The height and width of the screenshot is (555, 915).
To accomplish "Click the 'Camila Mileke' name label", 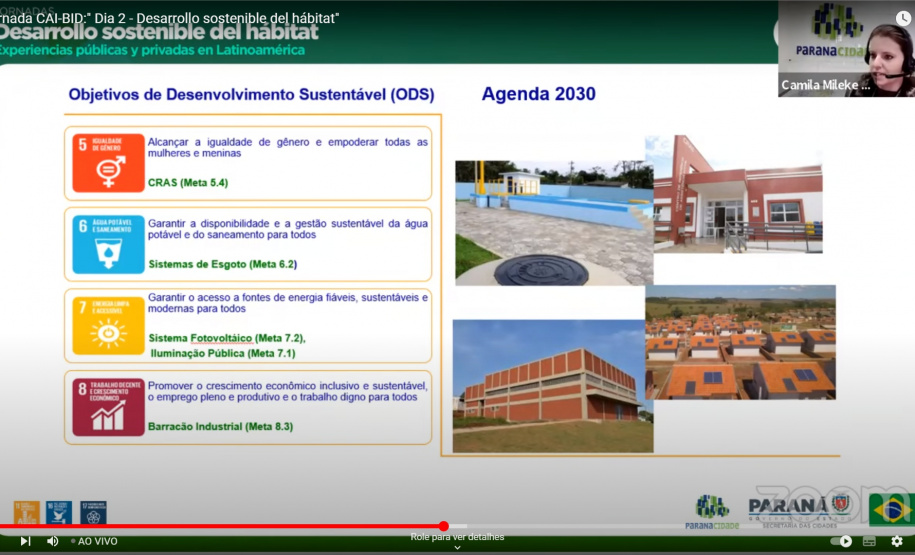I will click(x=825, y=85).
